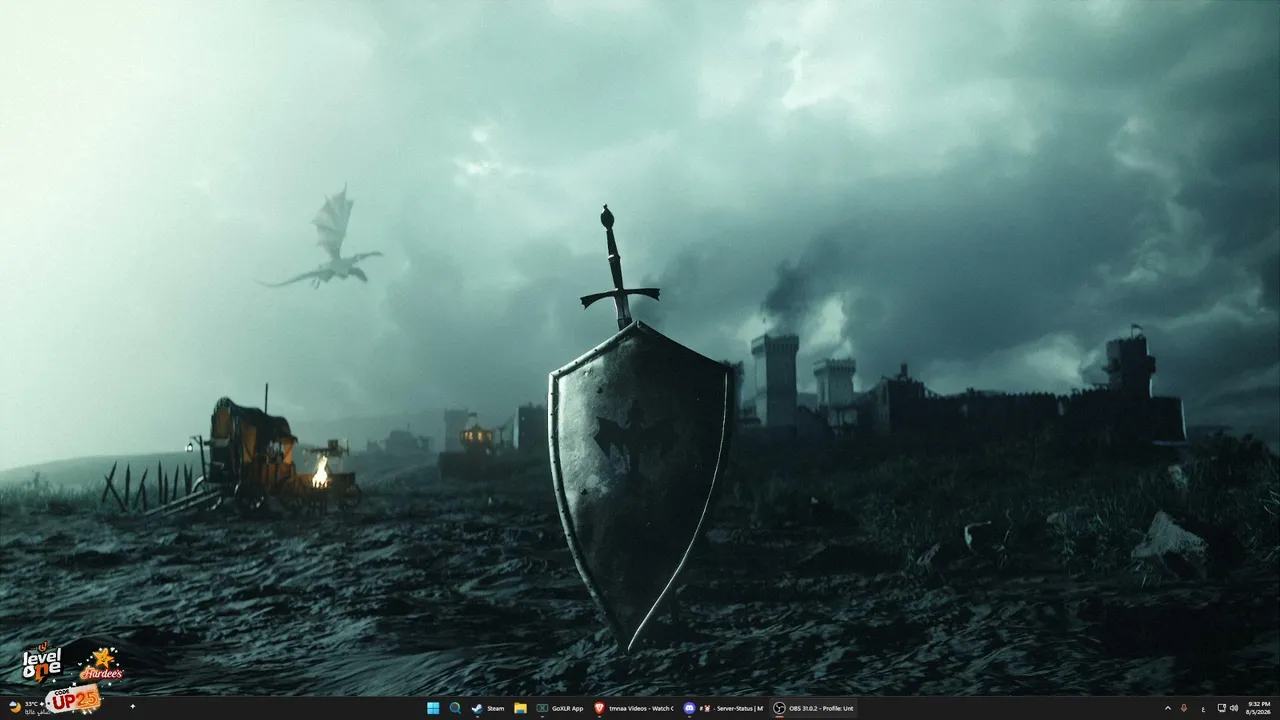Click the microphone tray icon

coord(1184,708)
